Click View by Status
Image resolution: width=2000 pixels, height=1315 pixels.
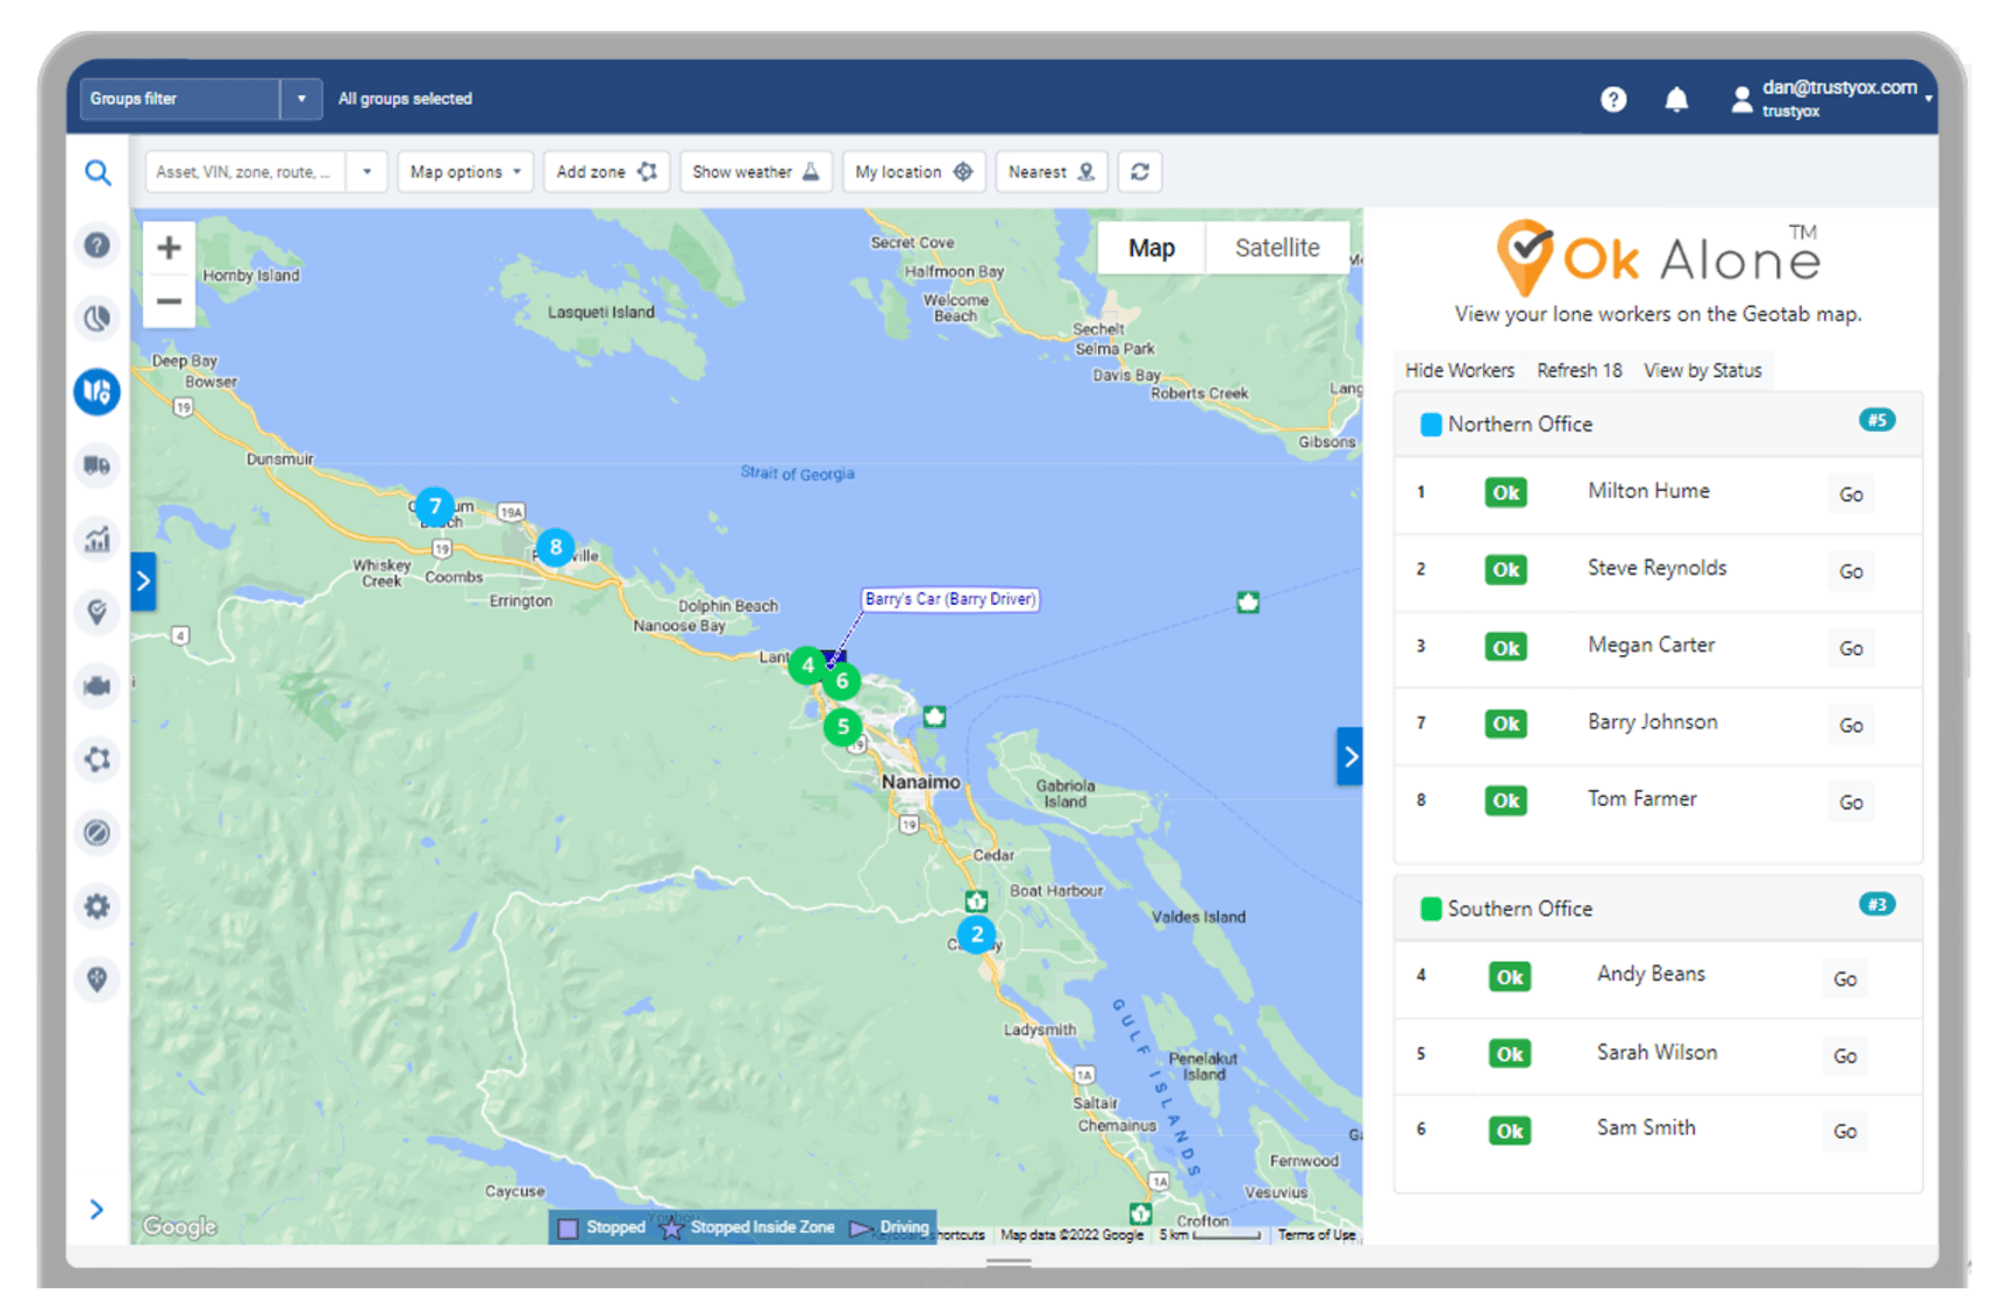point(1702,370)
